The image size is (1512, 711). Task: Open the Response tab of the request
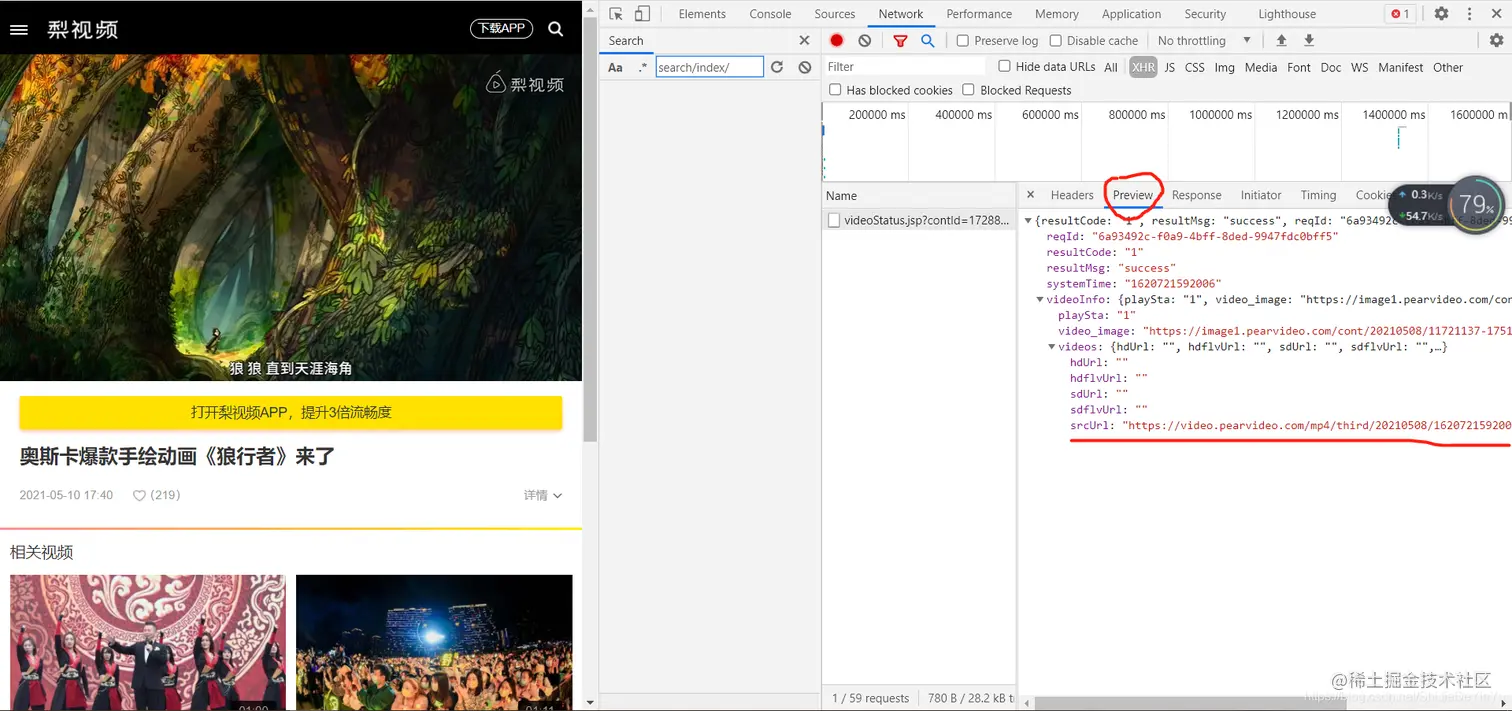point(1197,195)
